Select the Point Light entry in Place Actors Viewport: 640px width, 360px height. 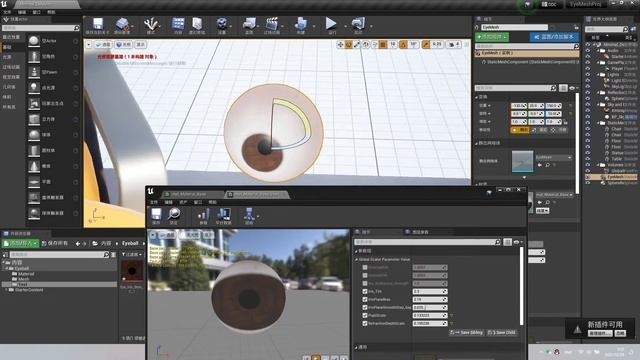coord(53,88)
